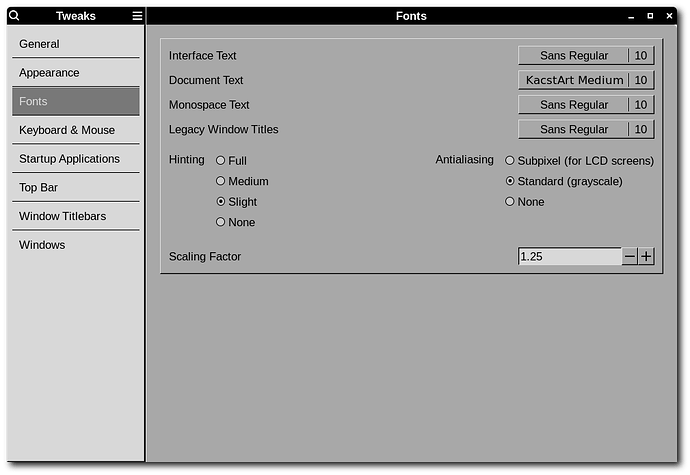Click the plus button for Scaling Factor
The height and width of the screenshot is (475, 690).
(646, 257)
